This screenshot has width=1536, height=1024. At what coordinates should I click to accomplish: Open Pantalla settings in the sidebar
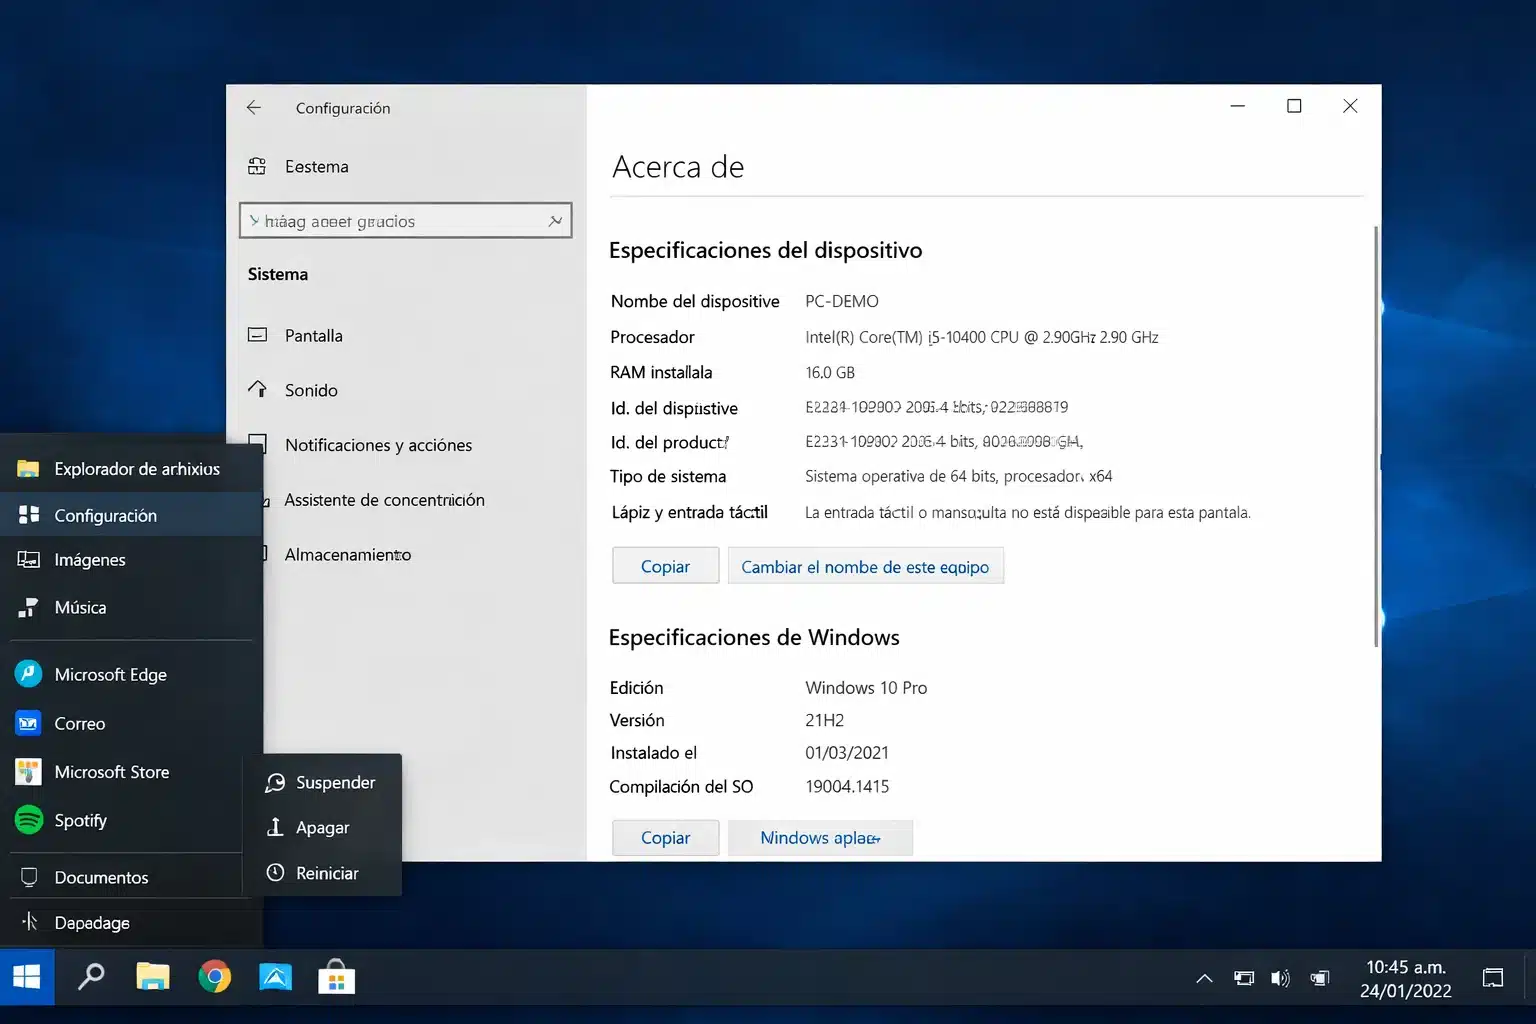(x=315, y=335)
